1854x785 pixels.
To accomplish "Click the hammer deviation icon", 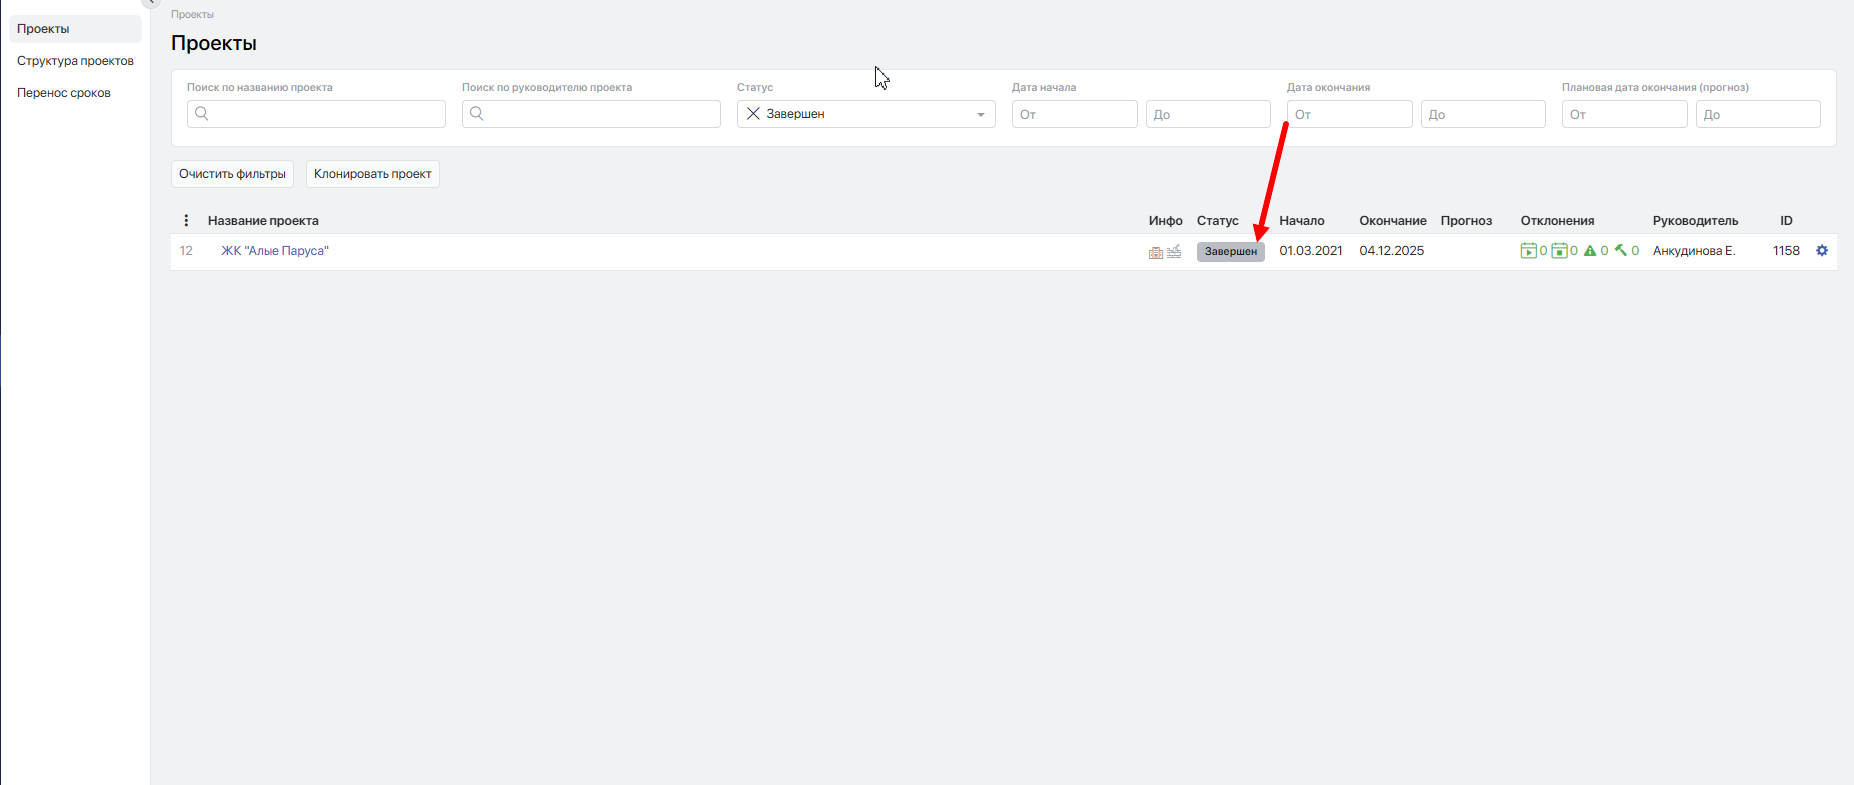I will [1621, 251].
